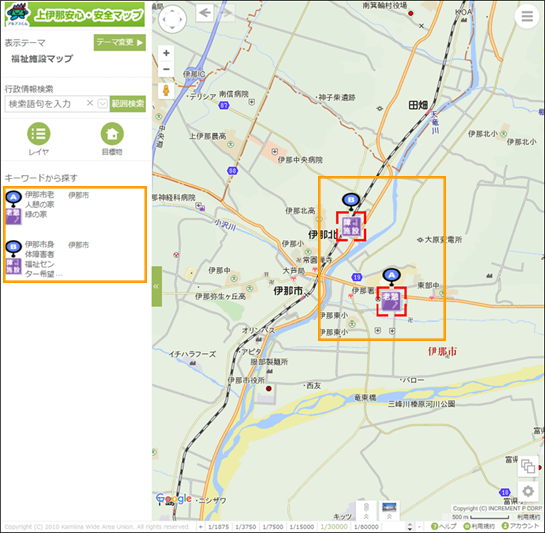
Task: Expand the map thumbnail panel
Action: [x=389, y=511]
